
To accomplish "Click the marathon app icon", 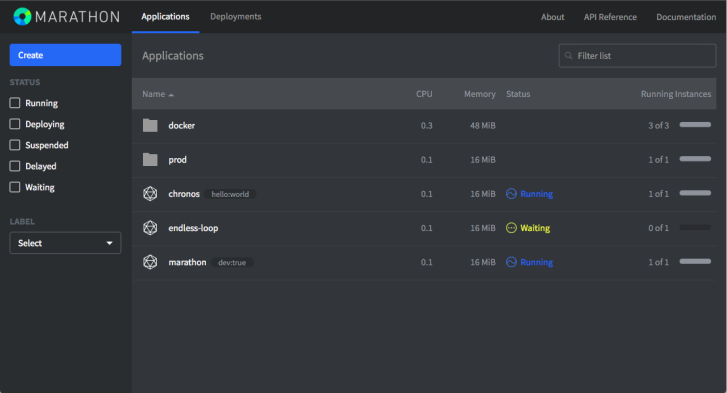I will pos(150,262).
